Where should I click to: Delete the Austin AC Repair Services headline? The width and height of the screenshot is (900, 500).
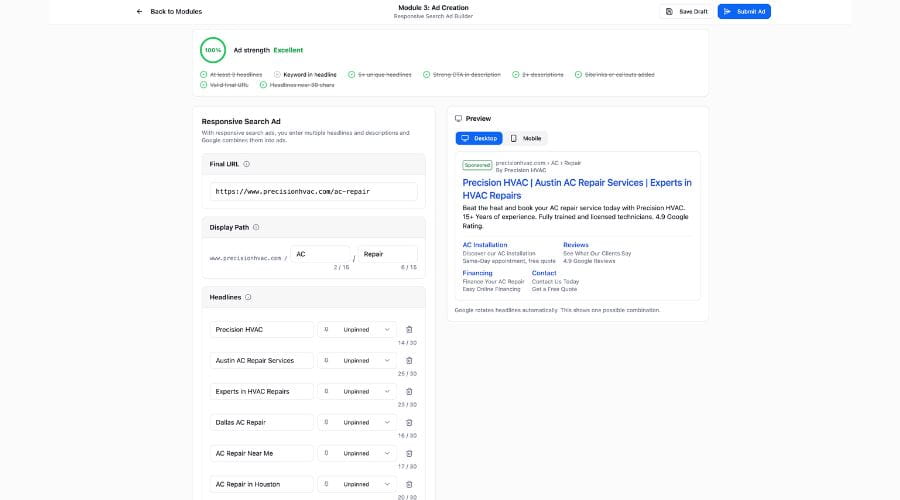click(409, 360)
